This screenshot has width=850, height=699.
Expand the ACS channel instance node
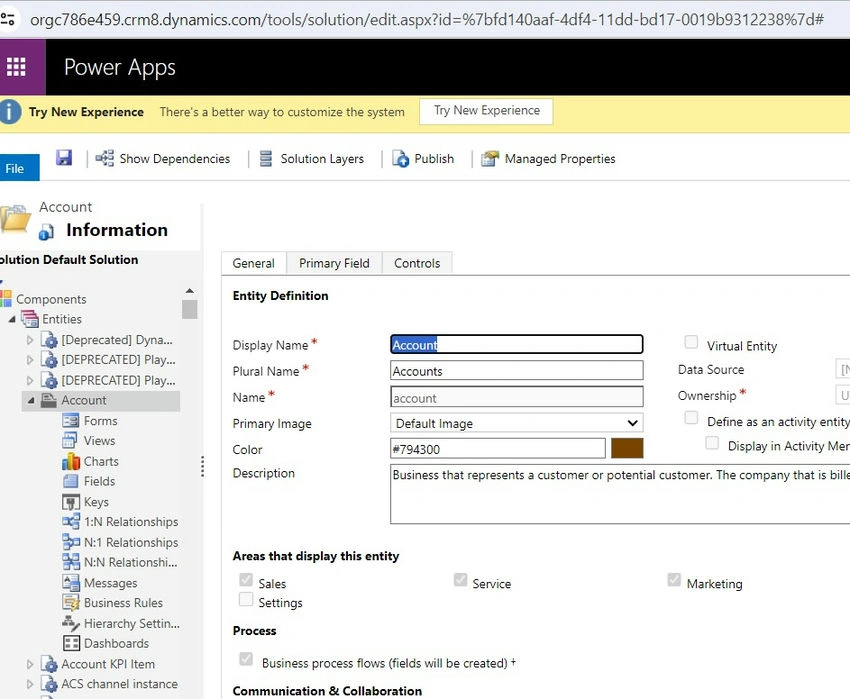pos(30,684)
